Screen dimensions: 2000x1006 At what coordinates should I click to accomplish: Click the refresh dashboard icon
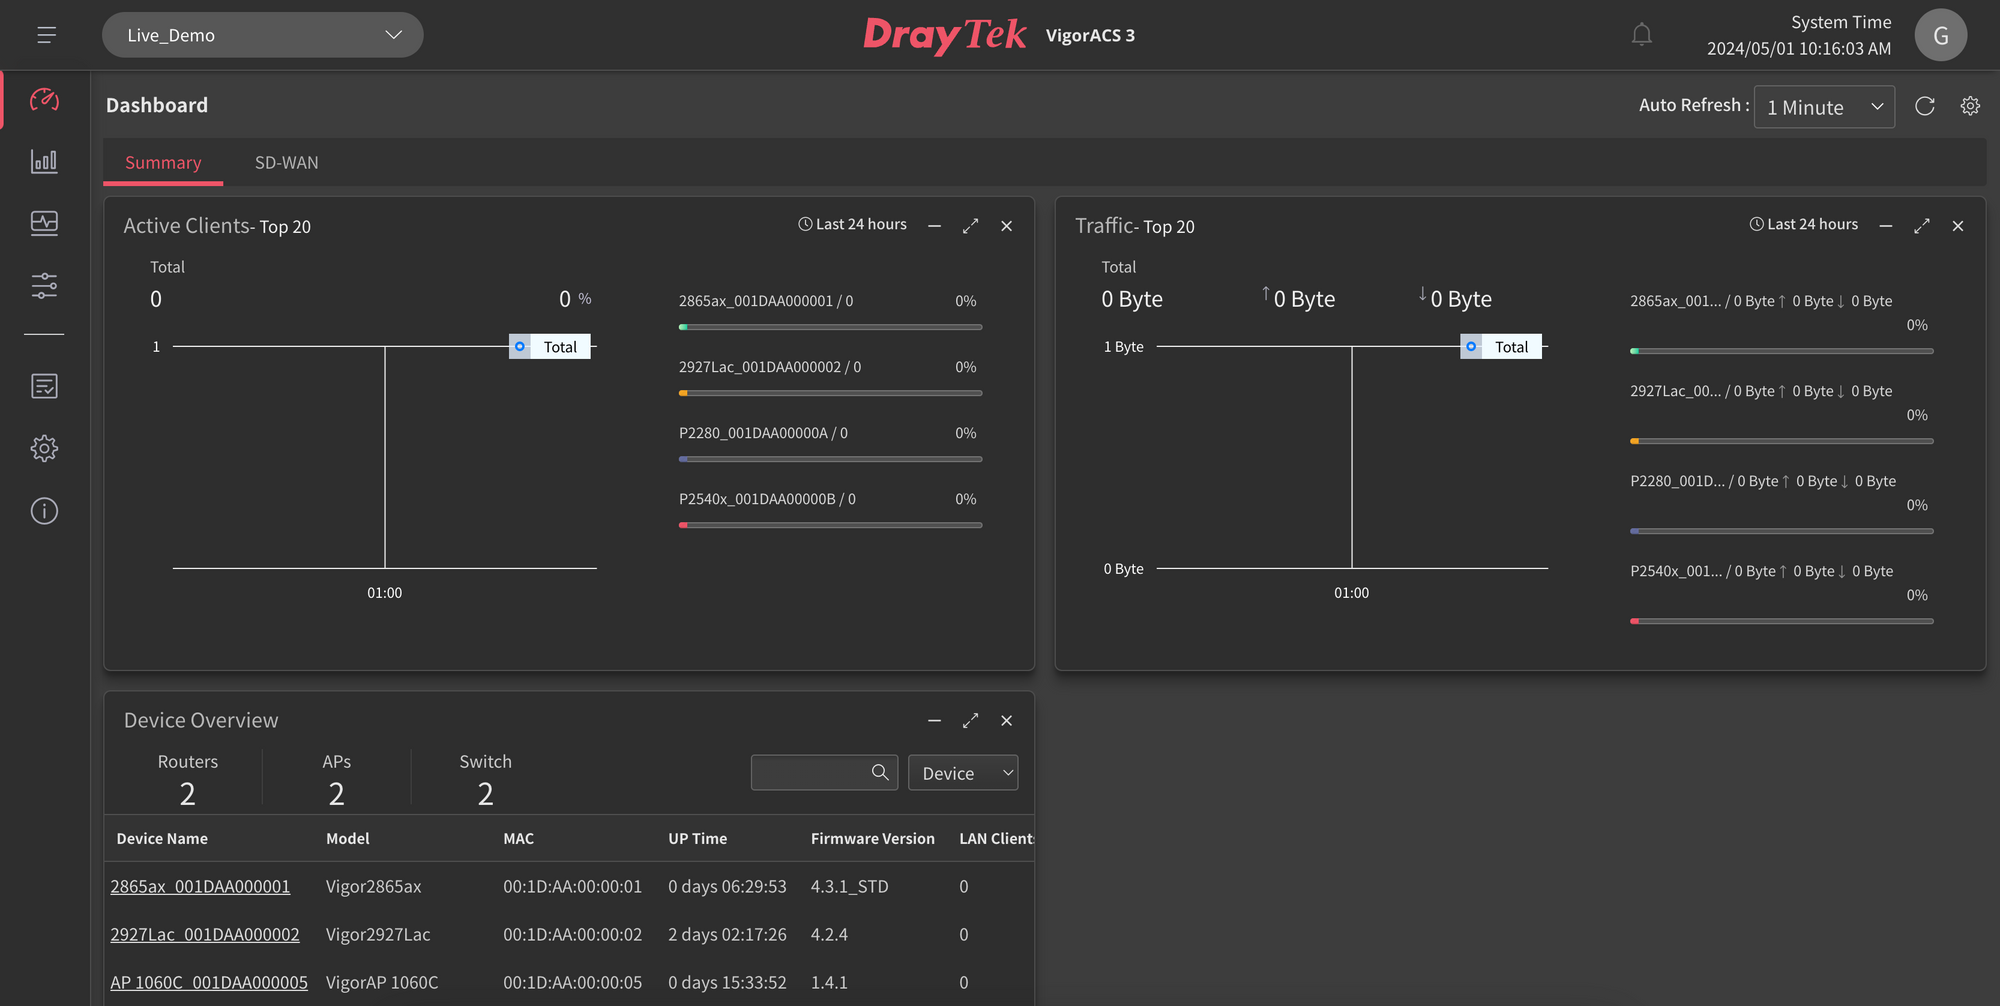(1924, 106)
